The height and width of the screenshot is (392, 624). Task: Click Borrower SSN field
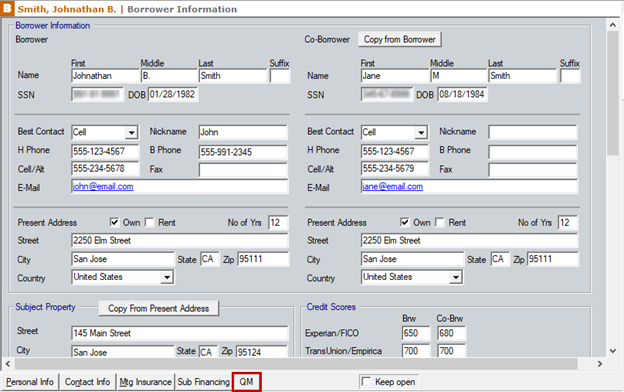pos(98,94)
